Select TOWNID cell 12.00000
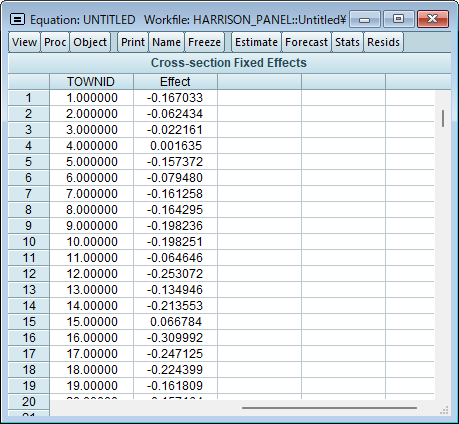459x424 pixels. point(91,274)
